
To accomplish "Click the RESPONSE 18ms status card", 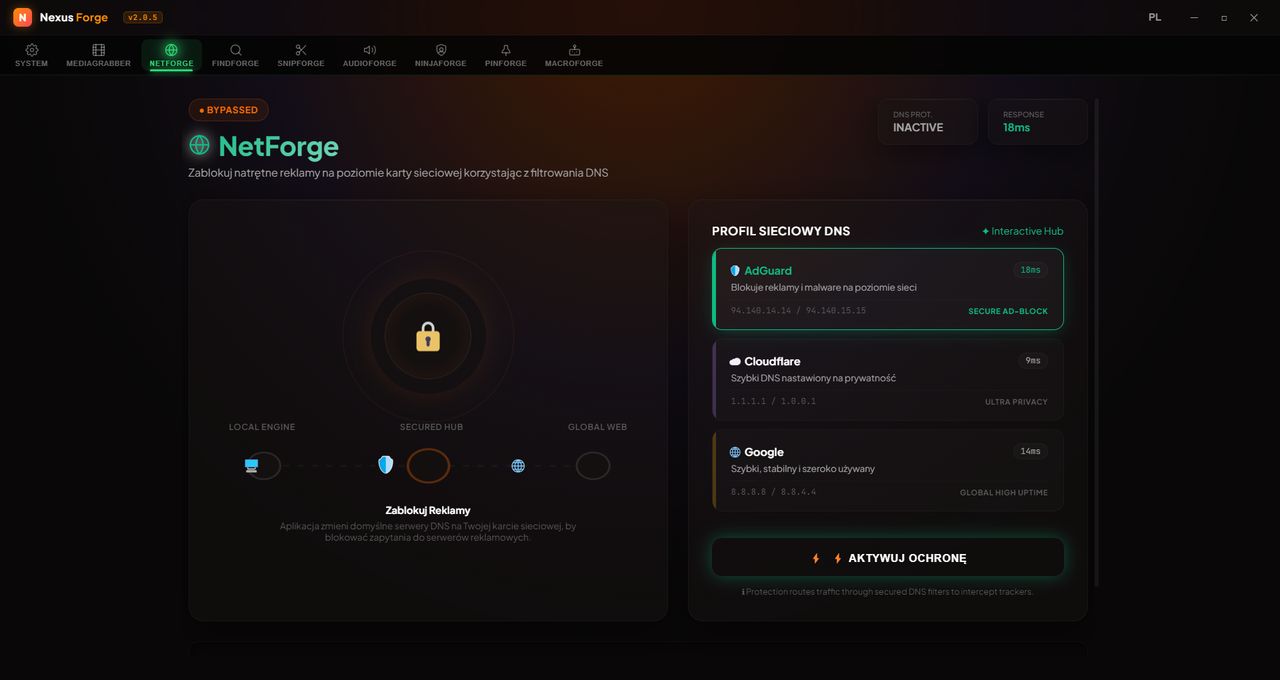I will click(x=1038, y=122).
